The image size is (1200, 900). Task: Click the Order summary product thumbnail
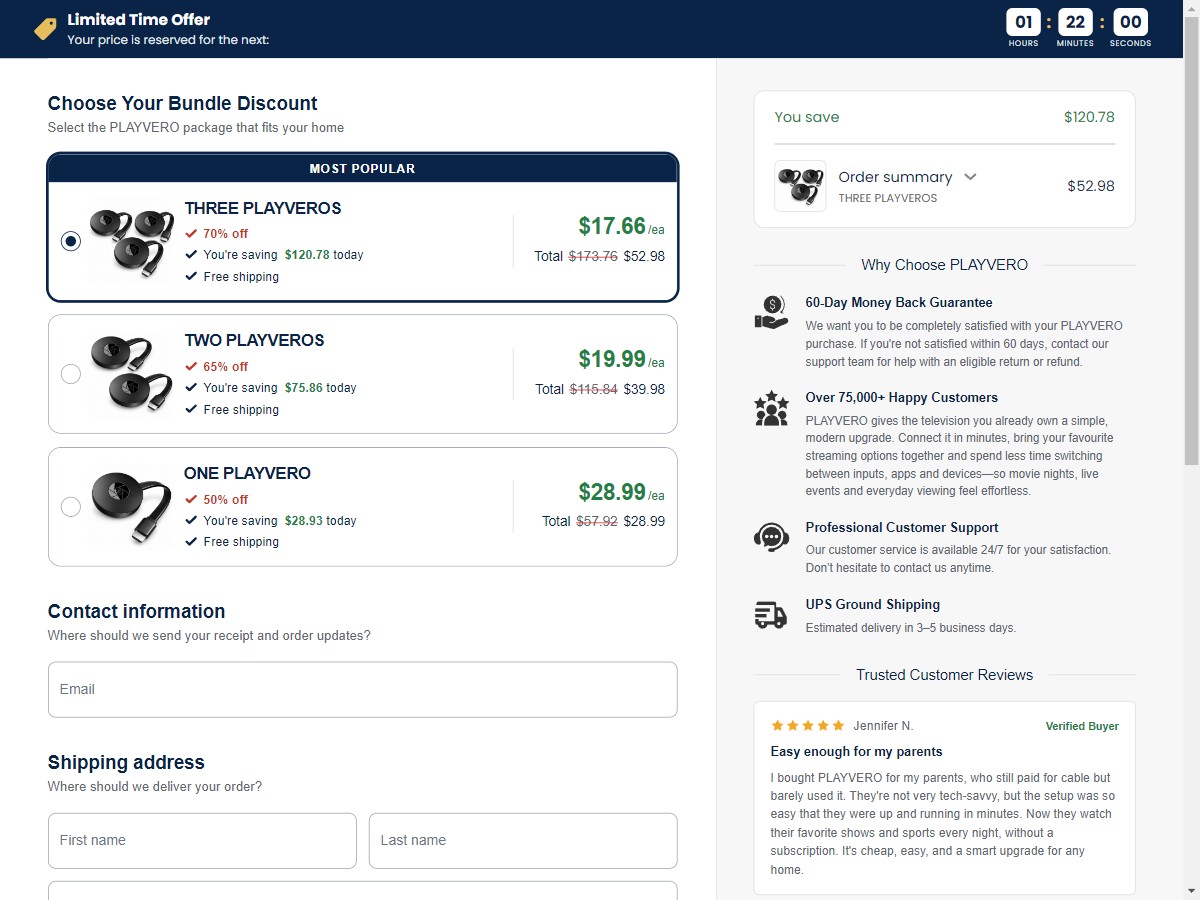pyautogui.click(x=800, y=186)
